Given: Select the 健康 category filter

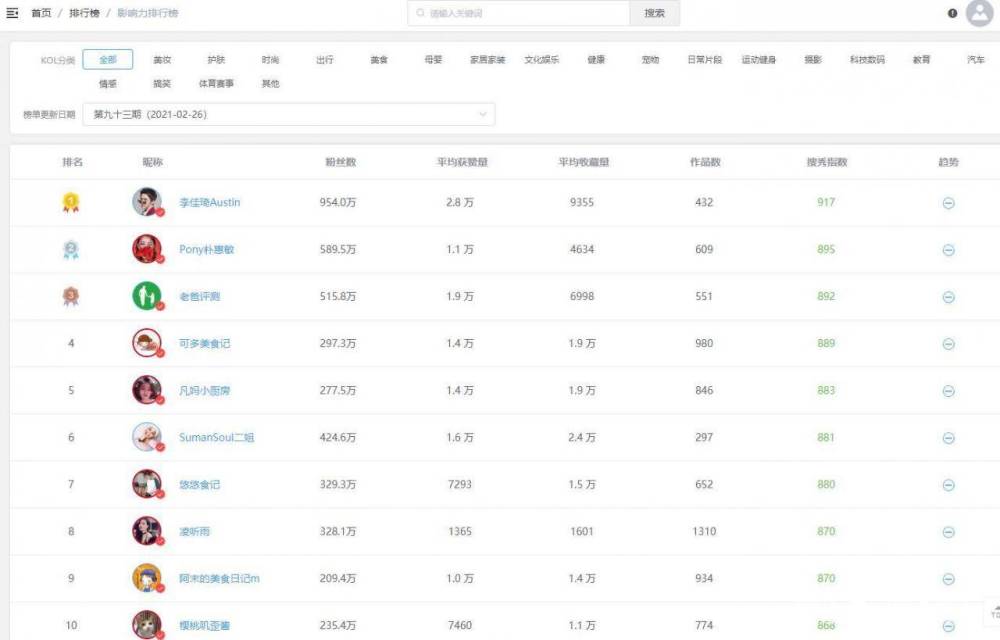Looking at the screenshot, I should tap(596, 59).
